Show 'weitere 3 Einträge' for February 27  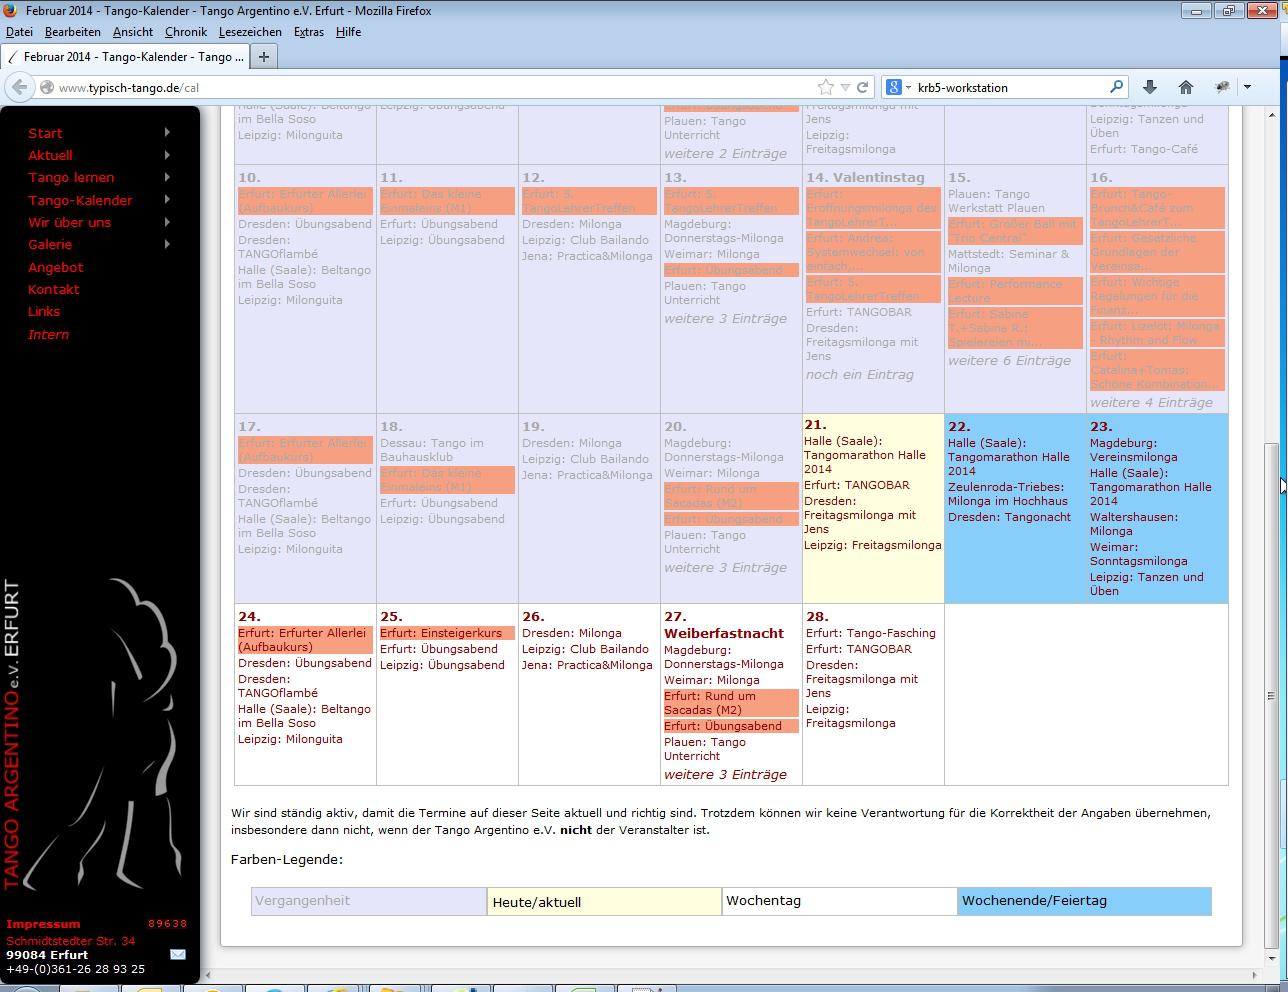tap(725, 774)
